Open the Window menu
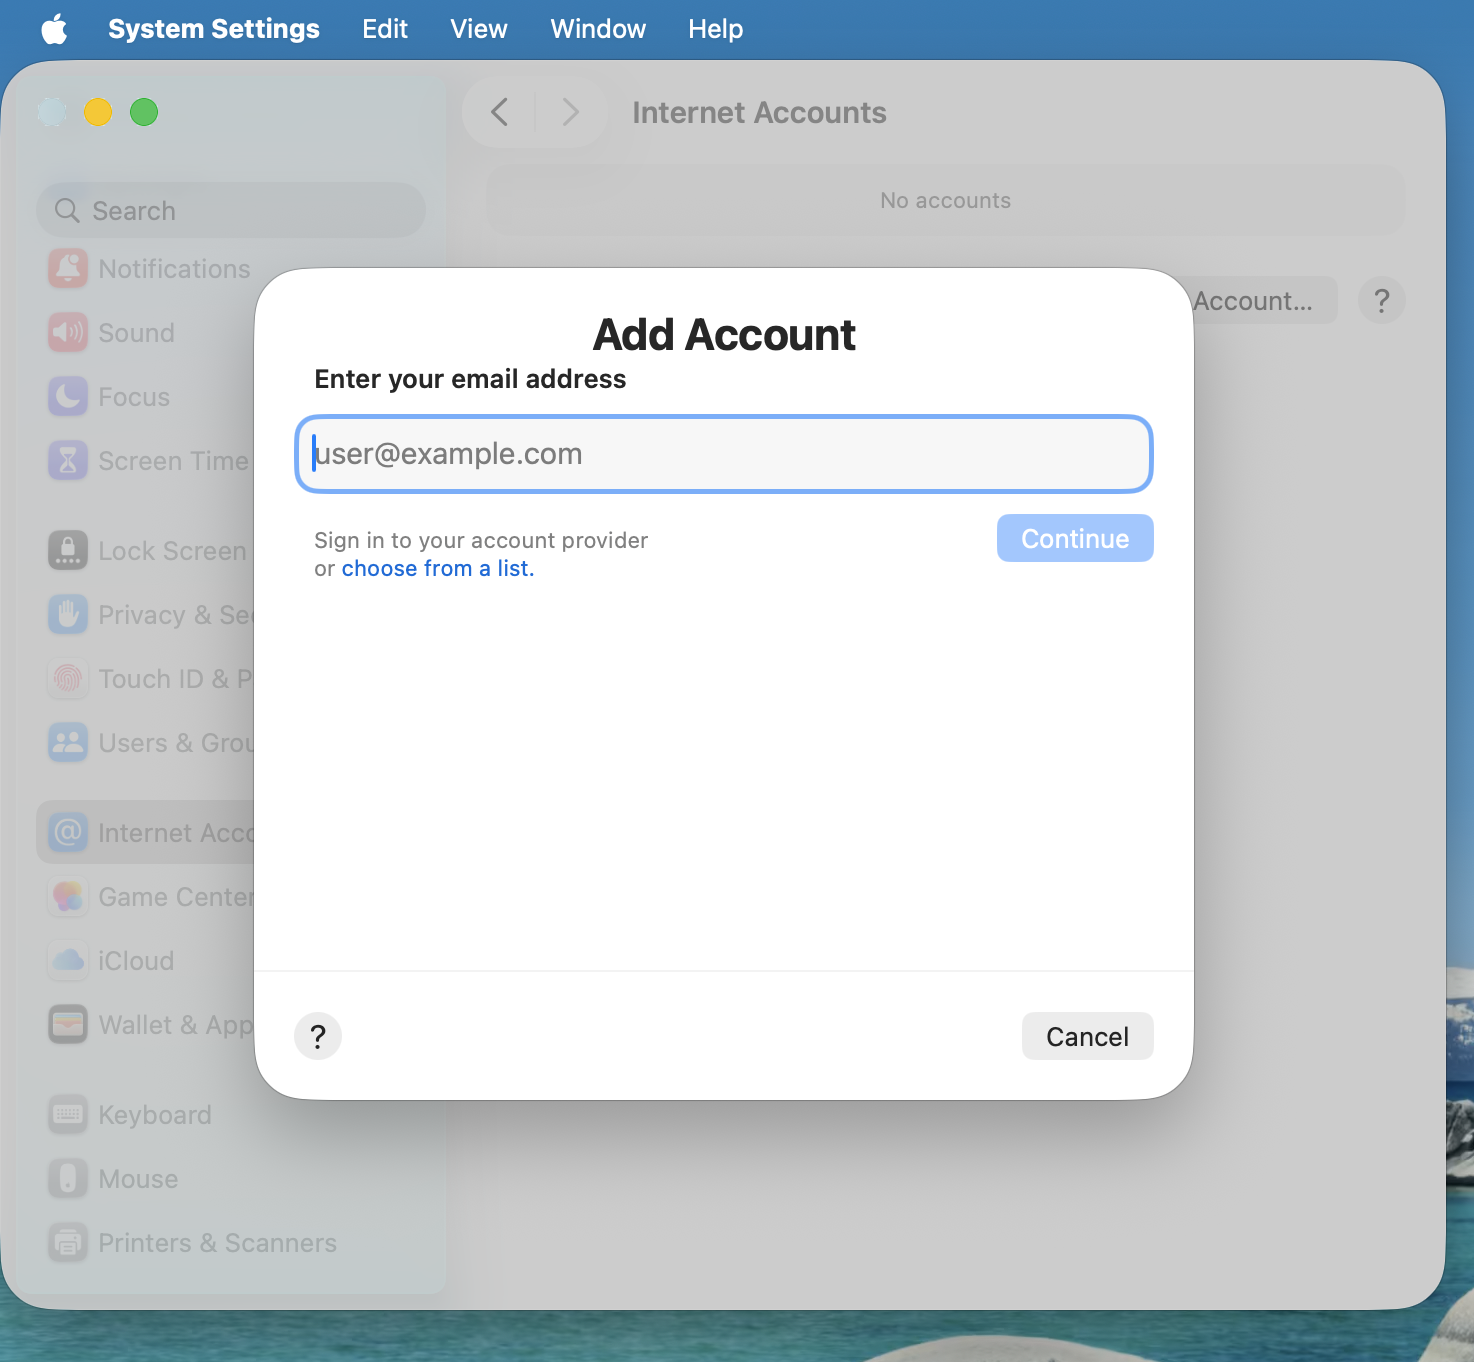The height and width of the screenshot is (1362, 1474). pos(597,28)
